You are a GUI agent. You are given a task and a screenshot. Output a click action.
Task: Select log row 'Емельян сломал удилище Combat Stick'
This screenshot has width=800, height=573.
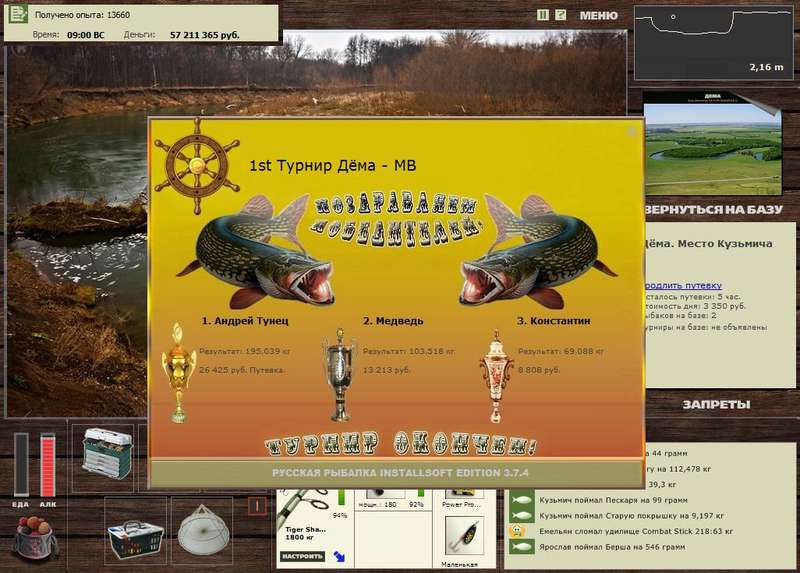click(x=636, y=531)
